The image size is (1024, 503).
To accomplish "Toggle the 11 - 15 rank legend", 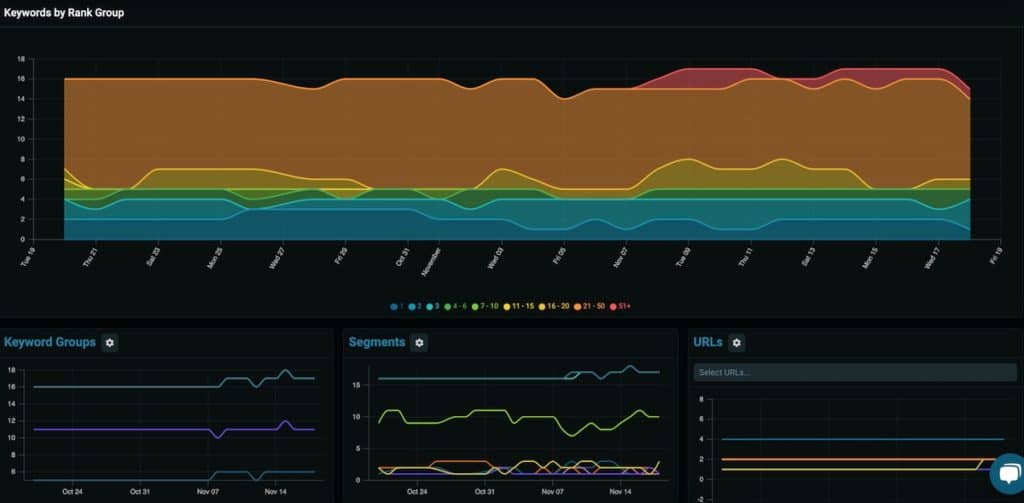I will click(519, 306).
